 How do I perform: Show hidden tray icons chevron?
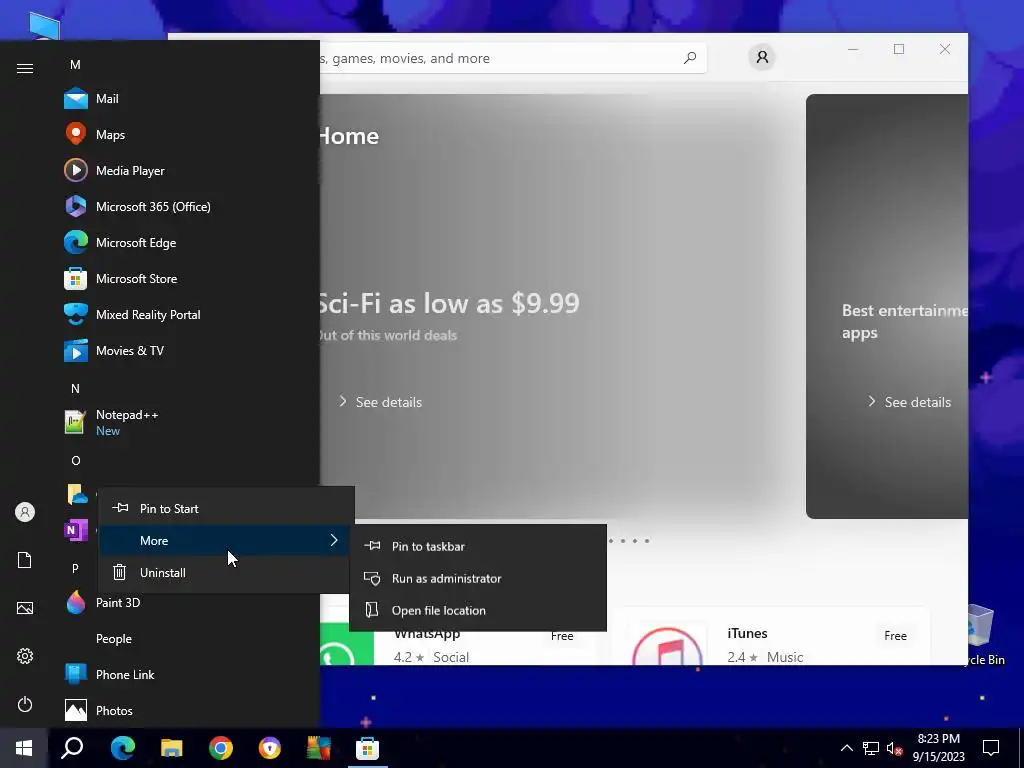click(846, 748)
